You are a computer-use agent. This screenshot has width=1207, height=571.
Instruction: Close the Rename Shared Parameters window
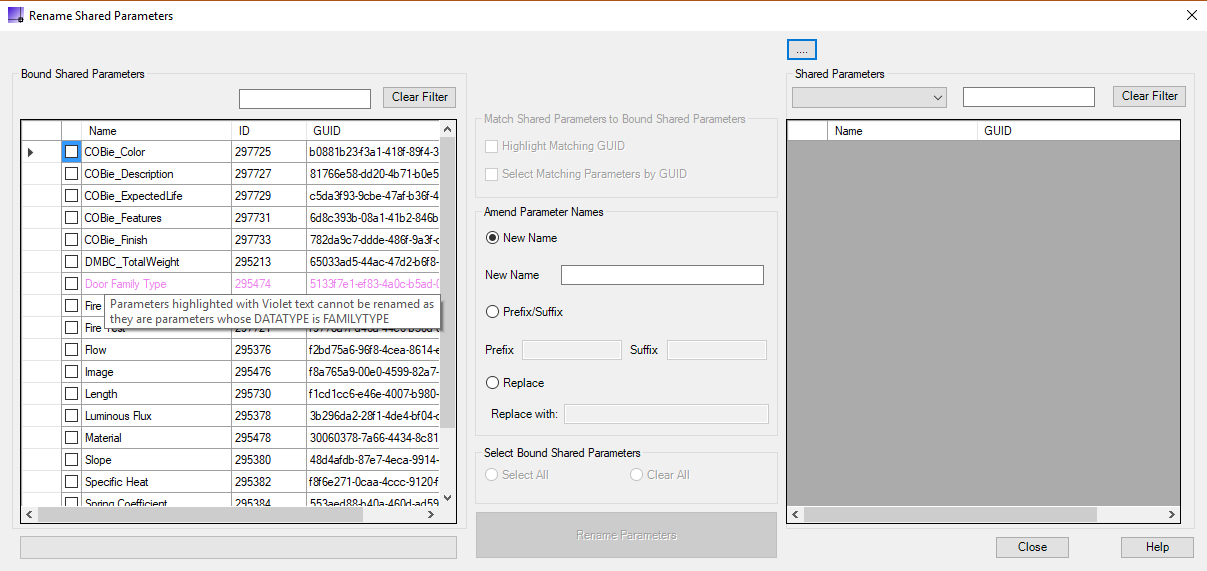(x=1191, y=15)
